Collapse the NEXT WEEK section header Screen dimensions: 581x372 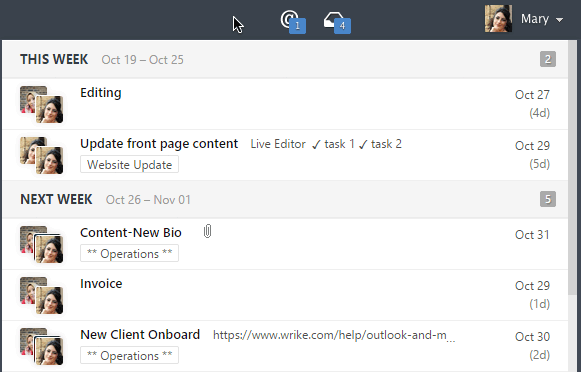pos(285,199)
